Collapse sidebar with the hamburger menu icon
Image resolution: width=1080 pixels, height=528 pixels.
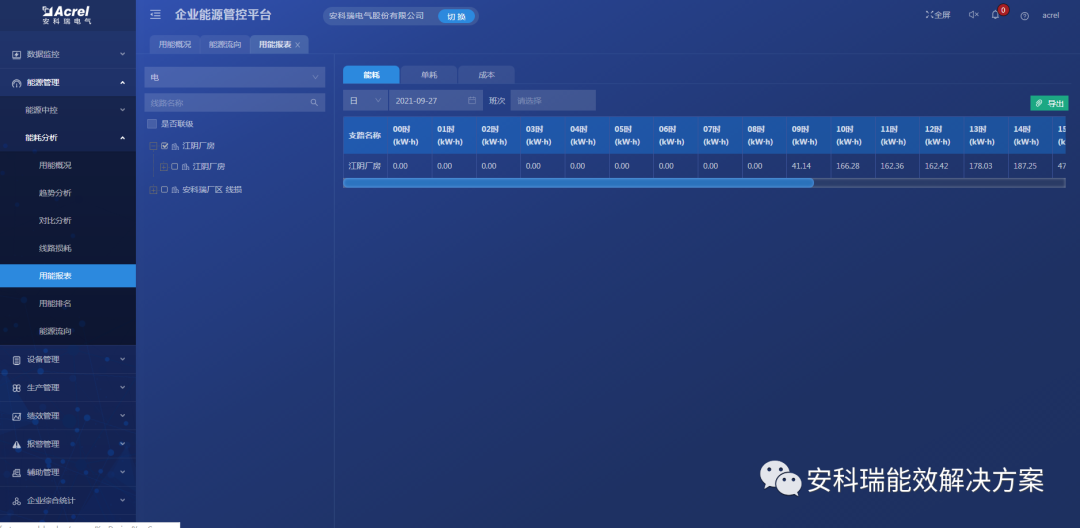pos(155,14)
